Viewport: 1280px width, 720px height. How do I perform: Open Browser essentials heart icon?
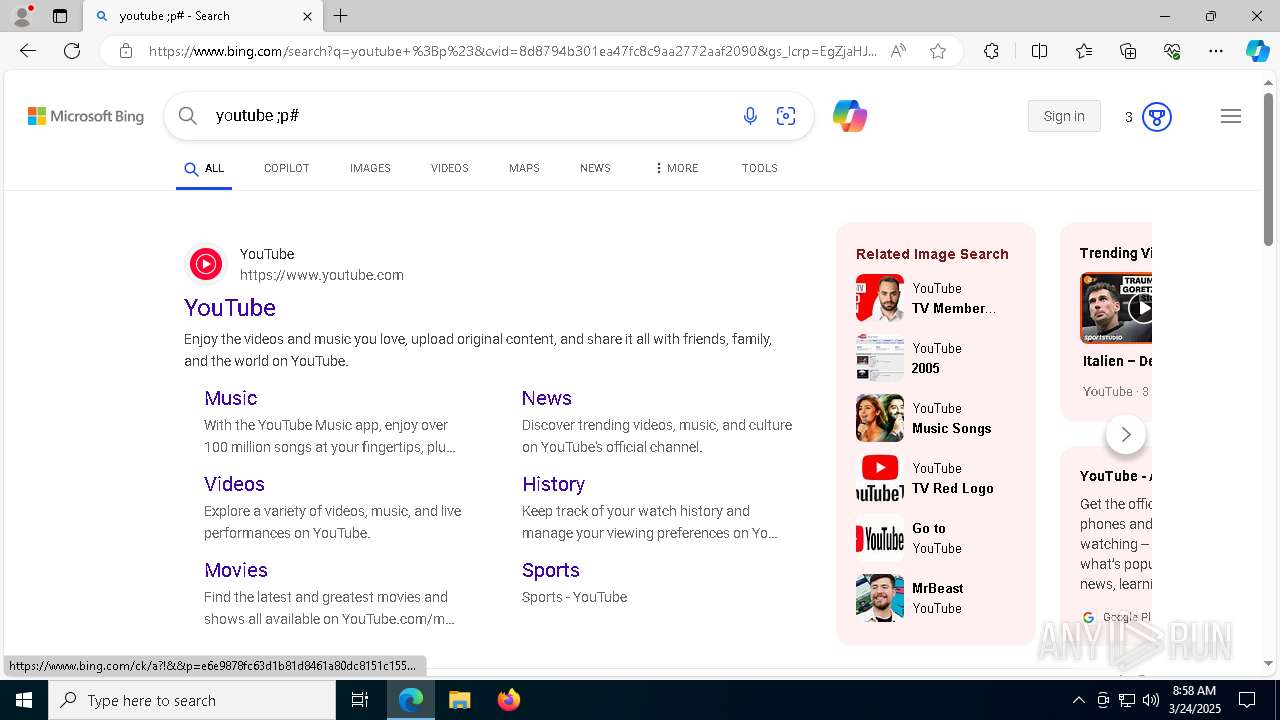[x=1172, y=51]
